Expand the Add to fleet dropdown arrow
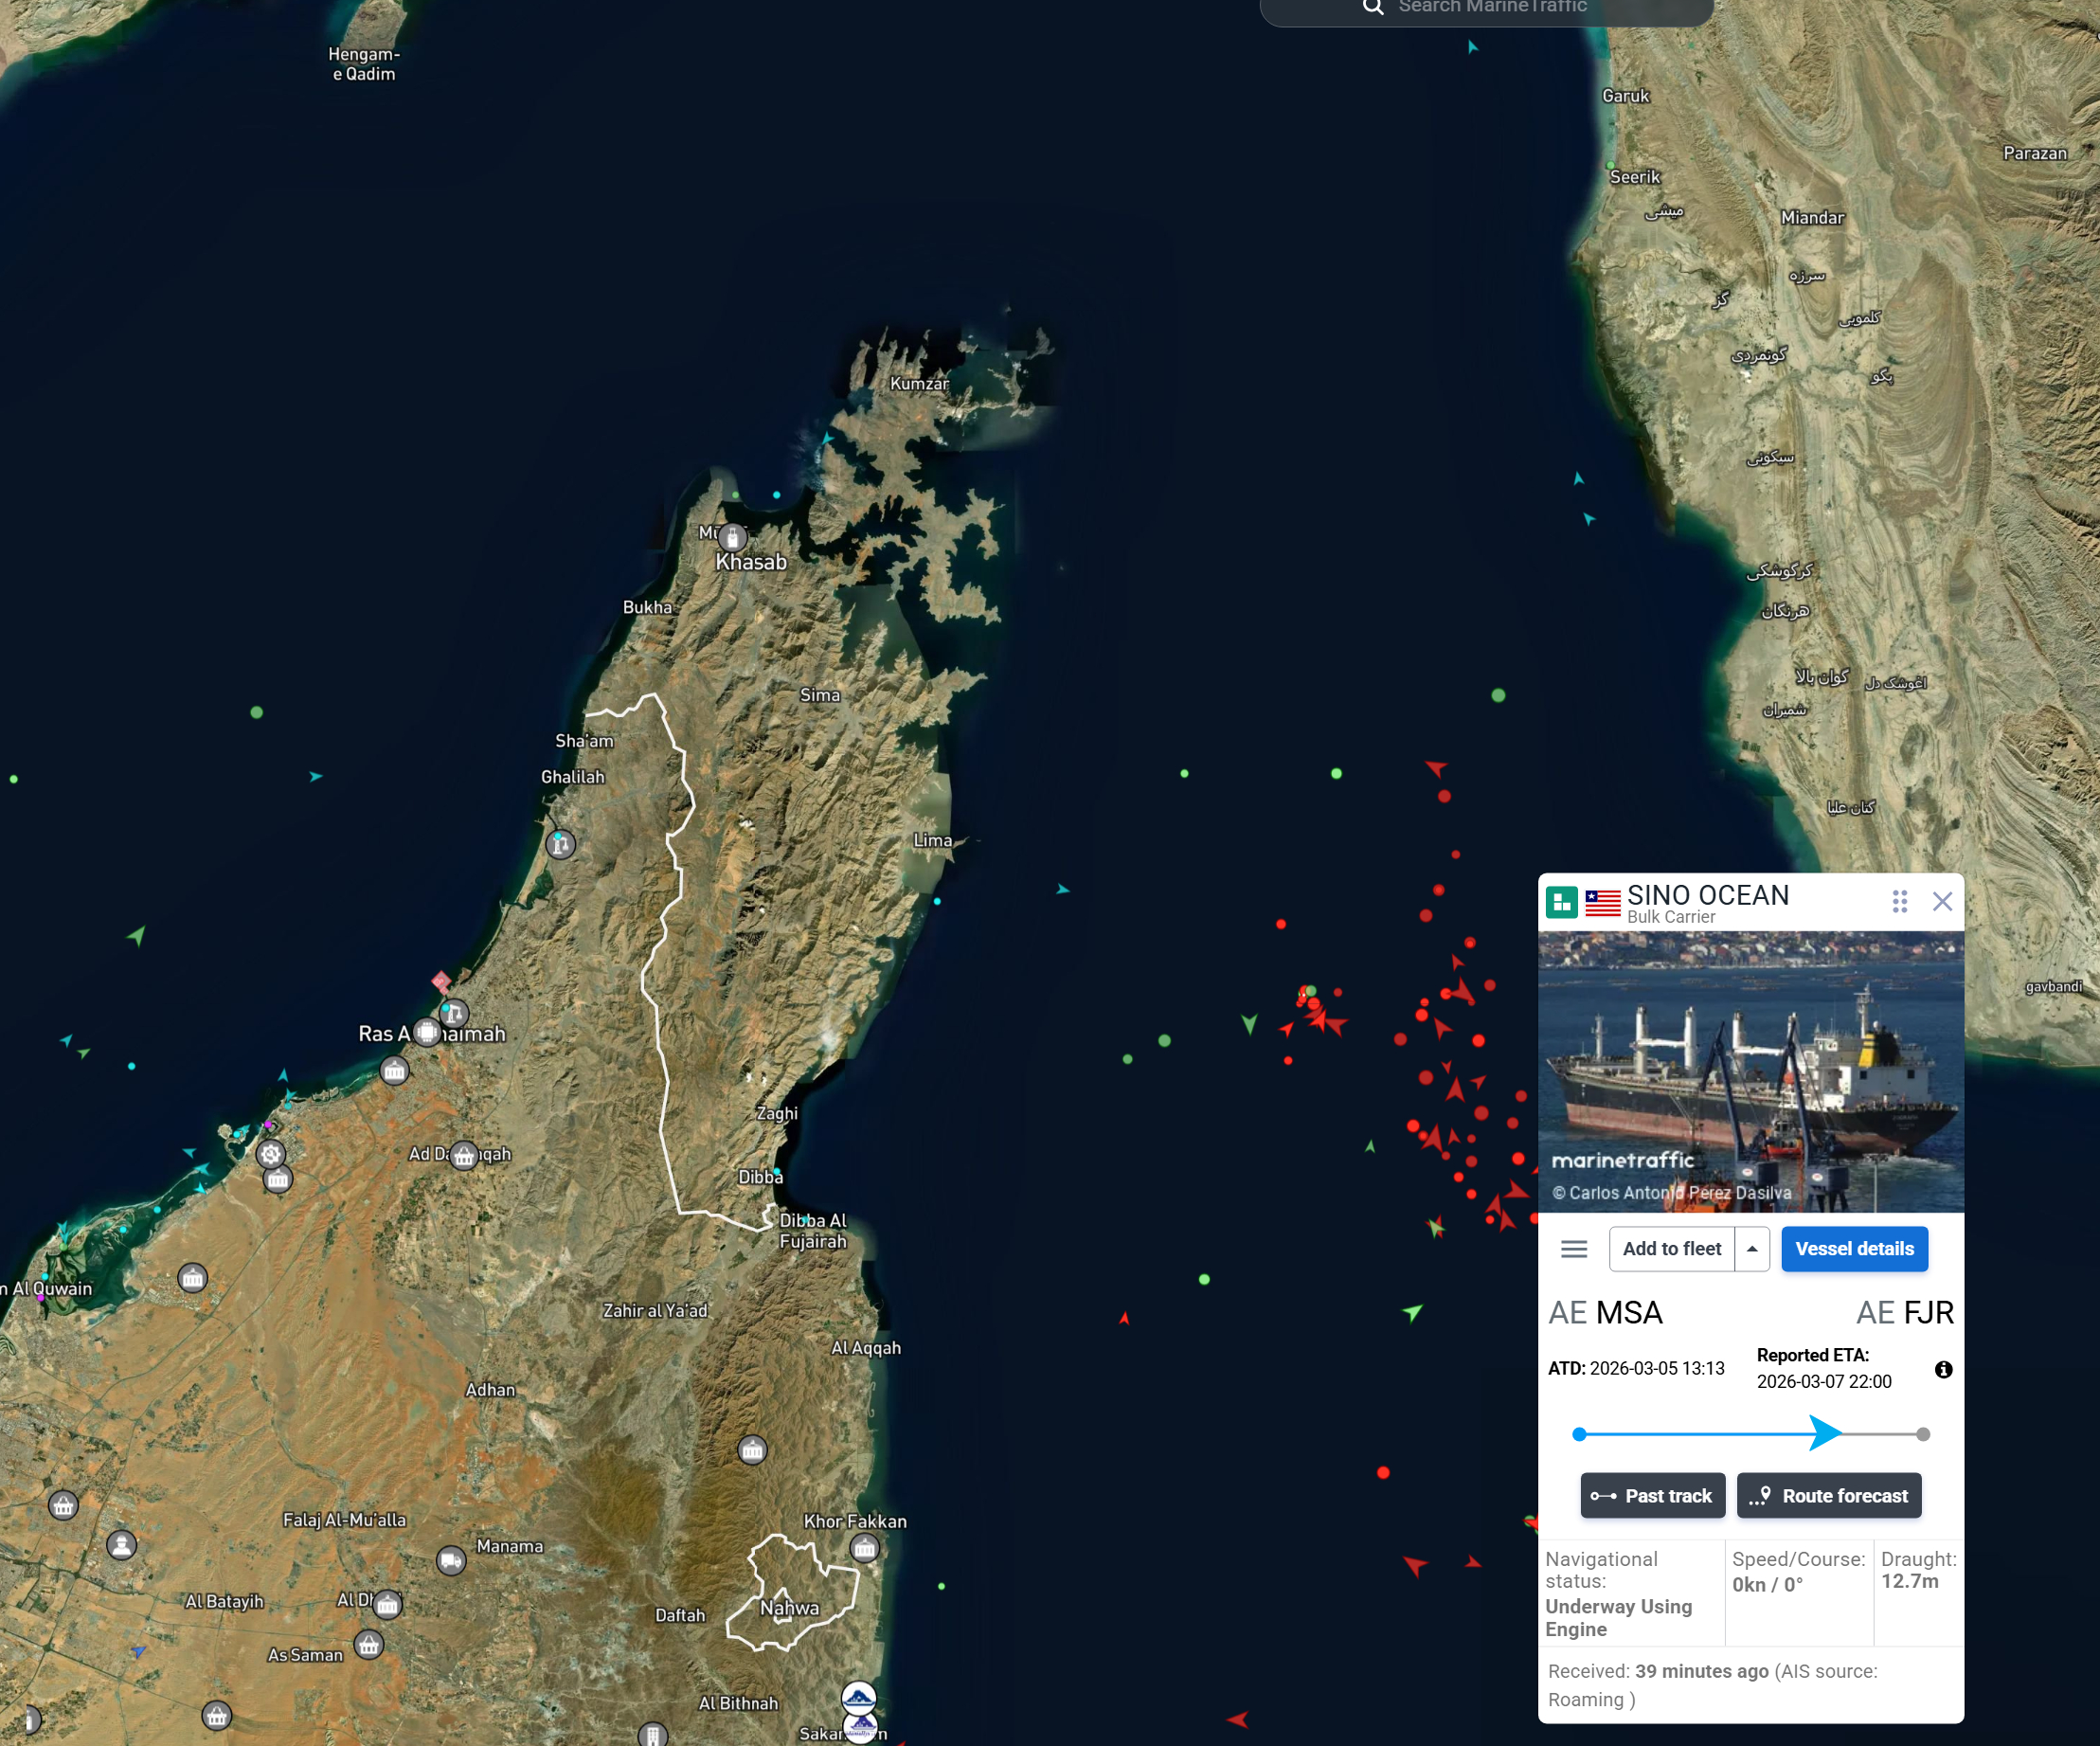 coord(1752,1248)
